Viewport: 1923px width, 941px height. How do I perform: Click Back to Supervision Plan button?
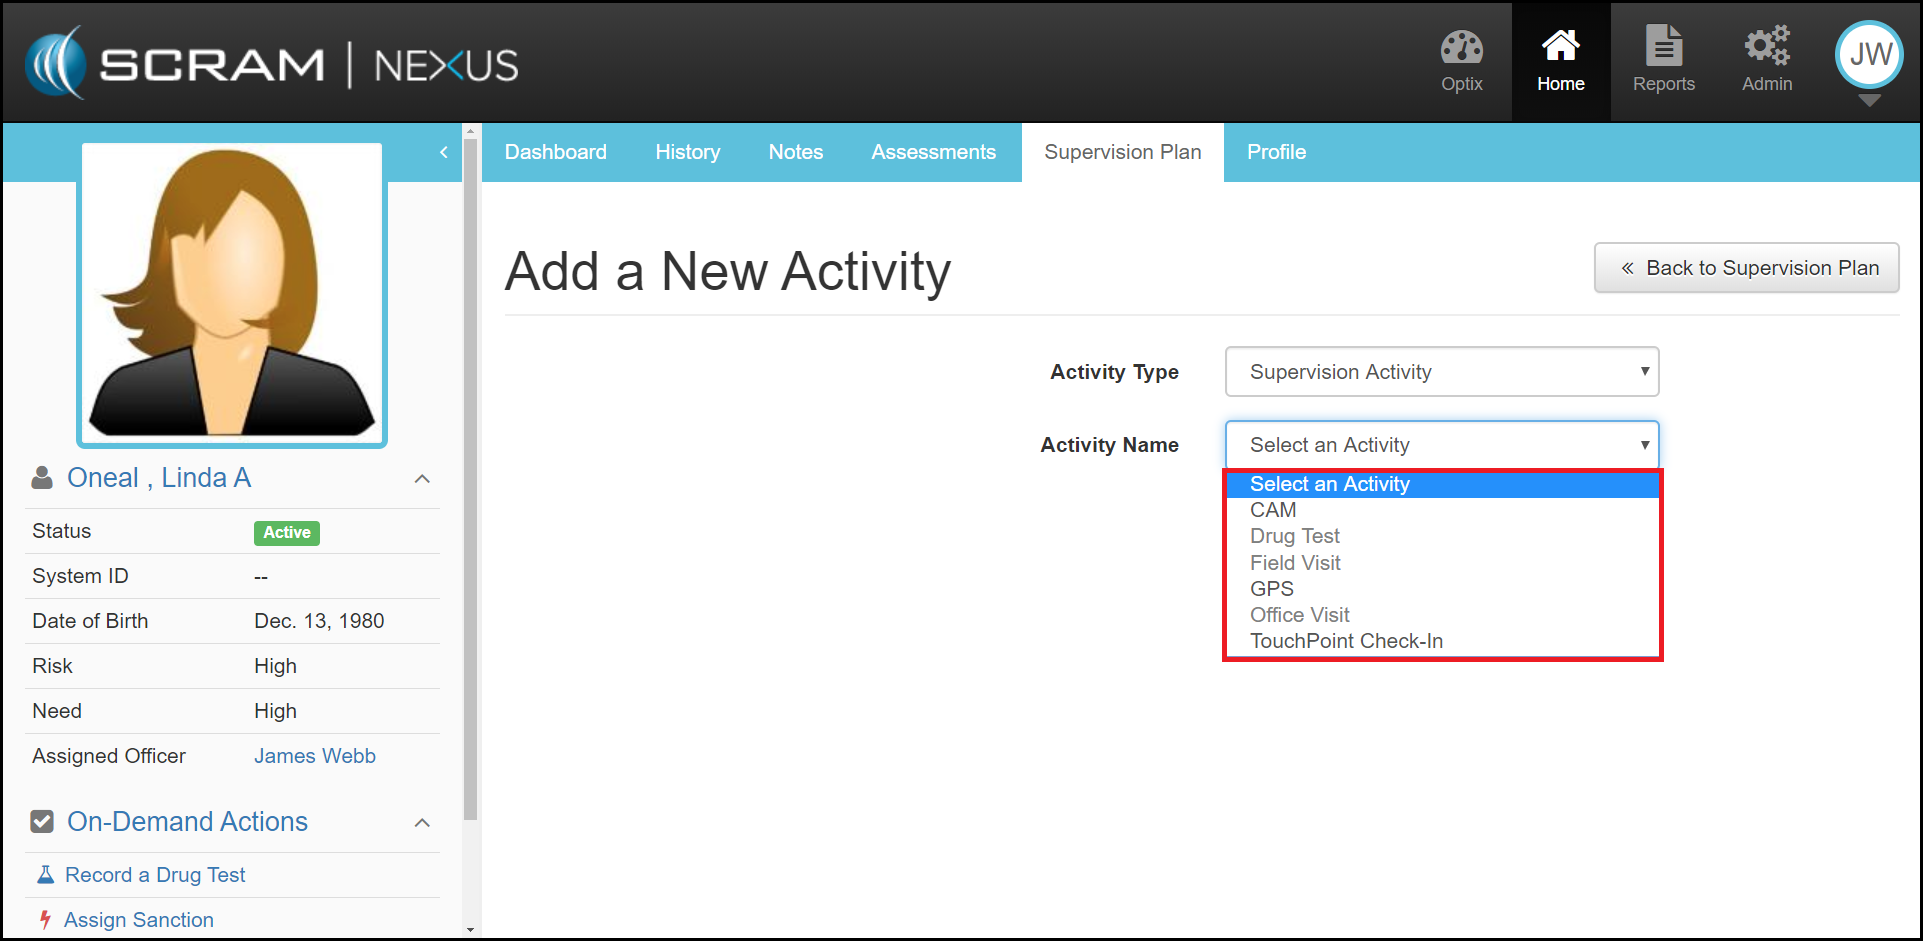(1746, 268)
